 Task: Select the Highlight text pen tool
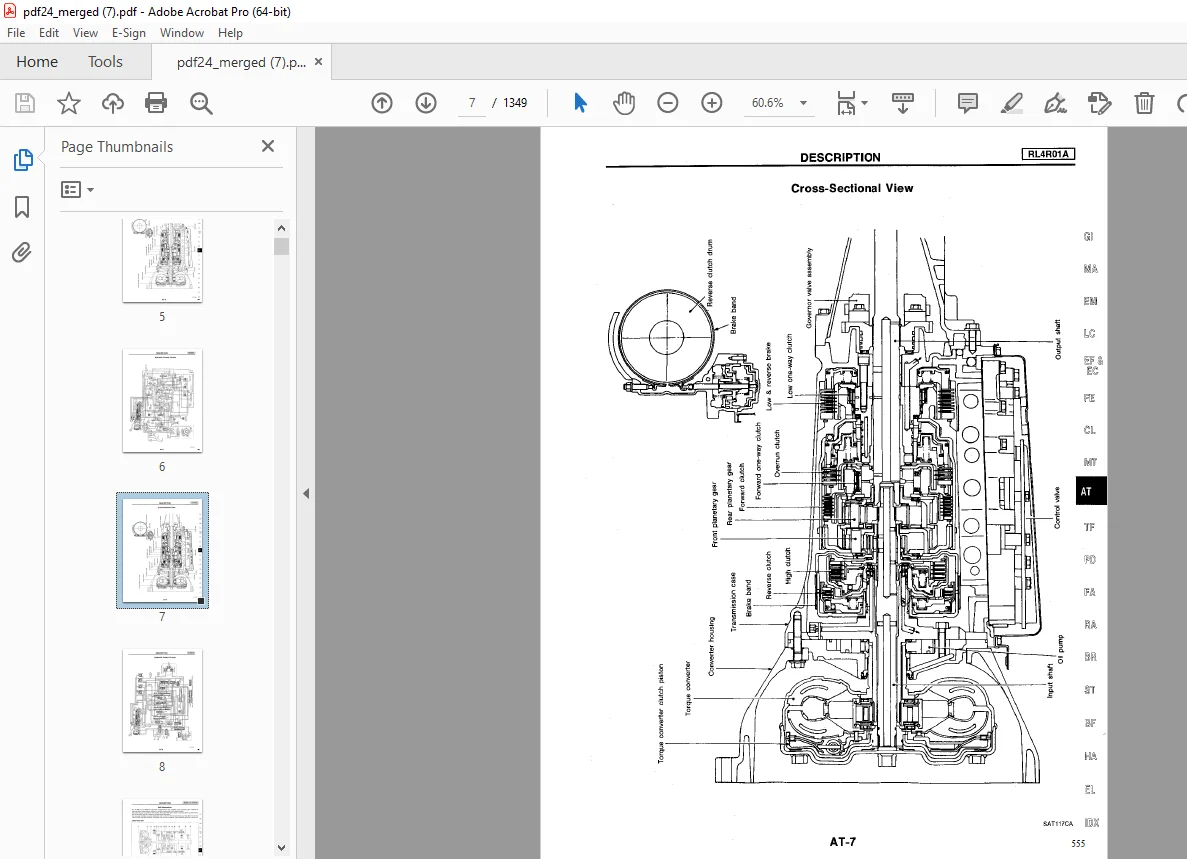[x=1012, y=103]
